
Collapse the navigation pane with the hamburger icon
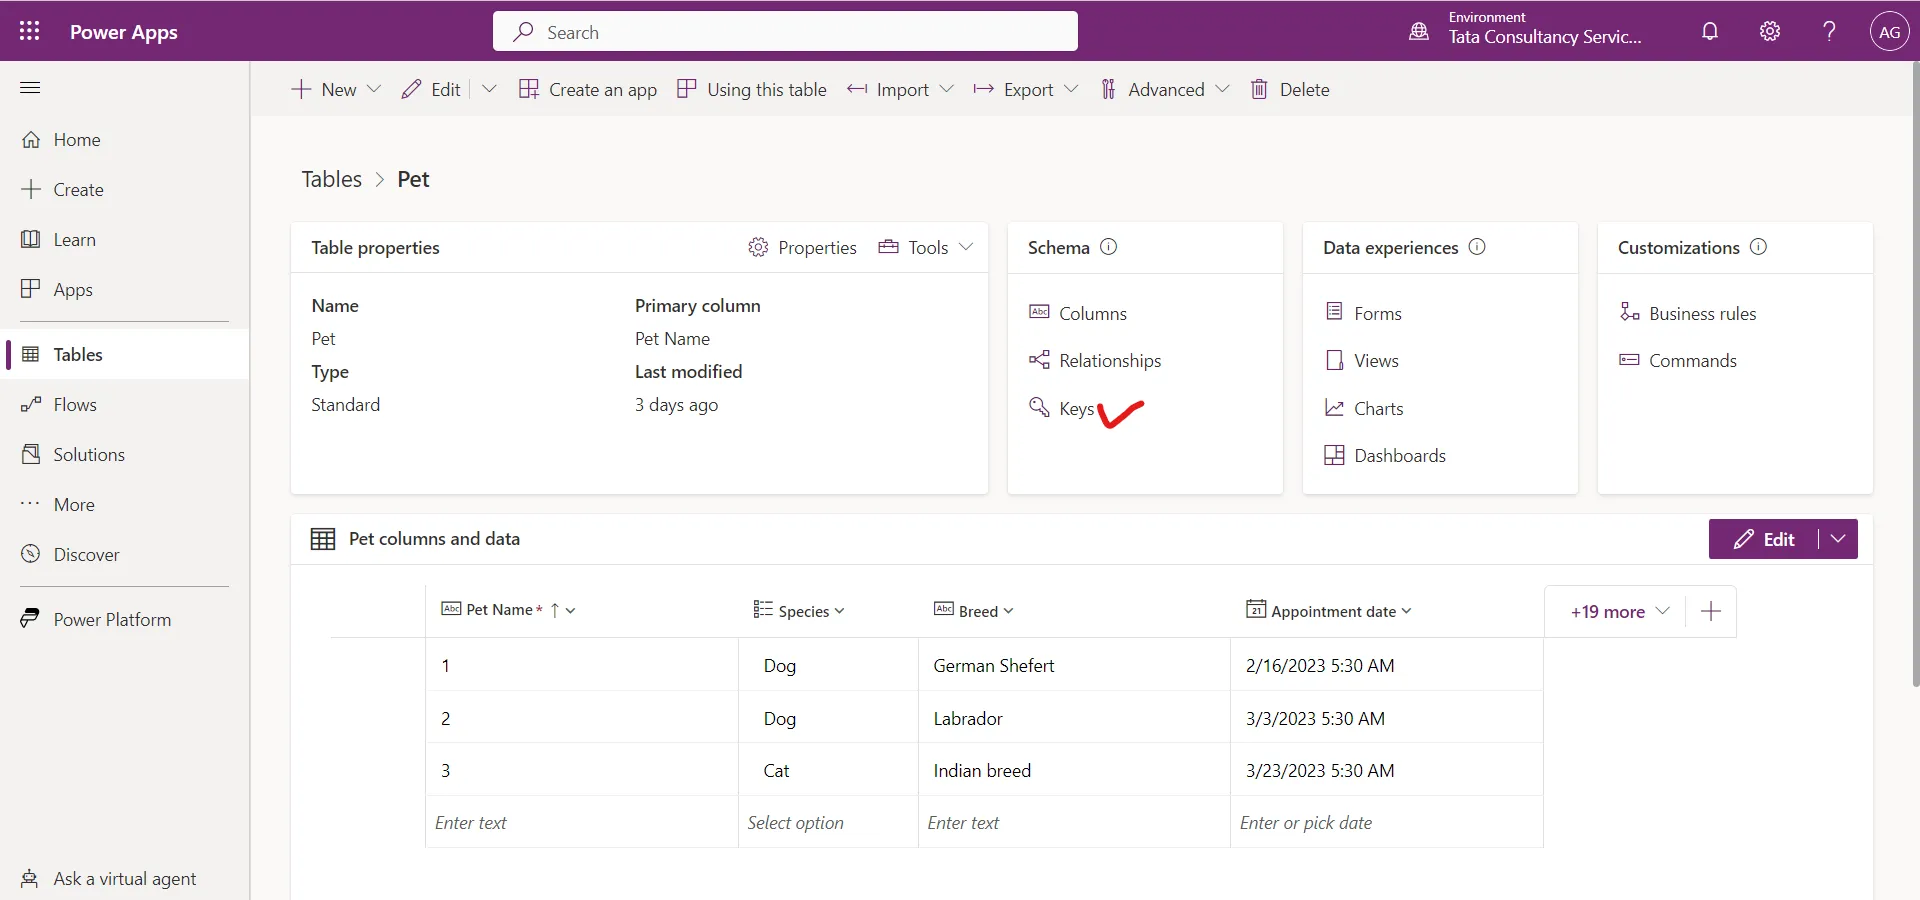tap(30, 88)
